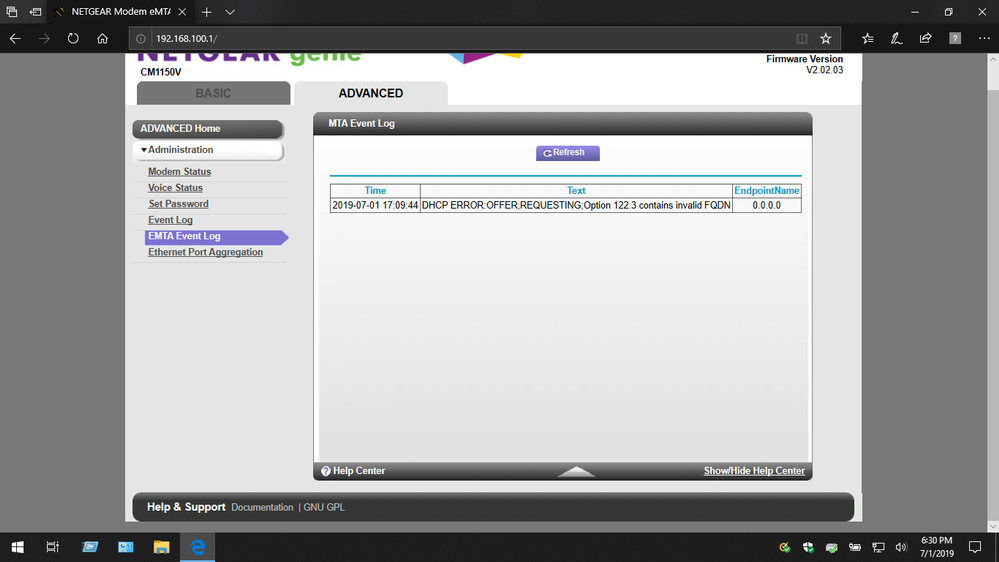Viewport: 999px width, 562px height.
Task: Click the Show/Hide Help Center link
Action: pyautogui.click(x=754, y=471)
